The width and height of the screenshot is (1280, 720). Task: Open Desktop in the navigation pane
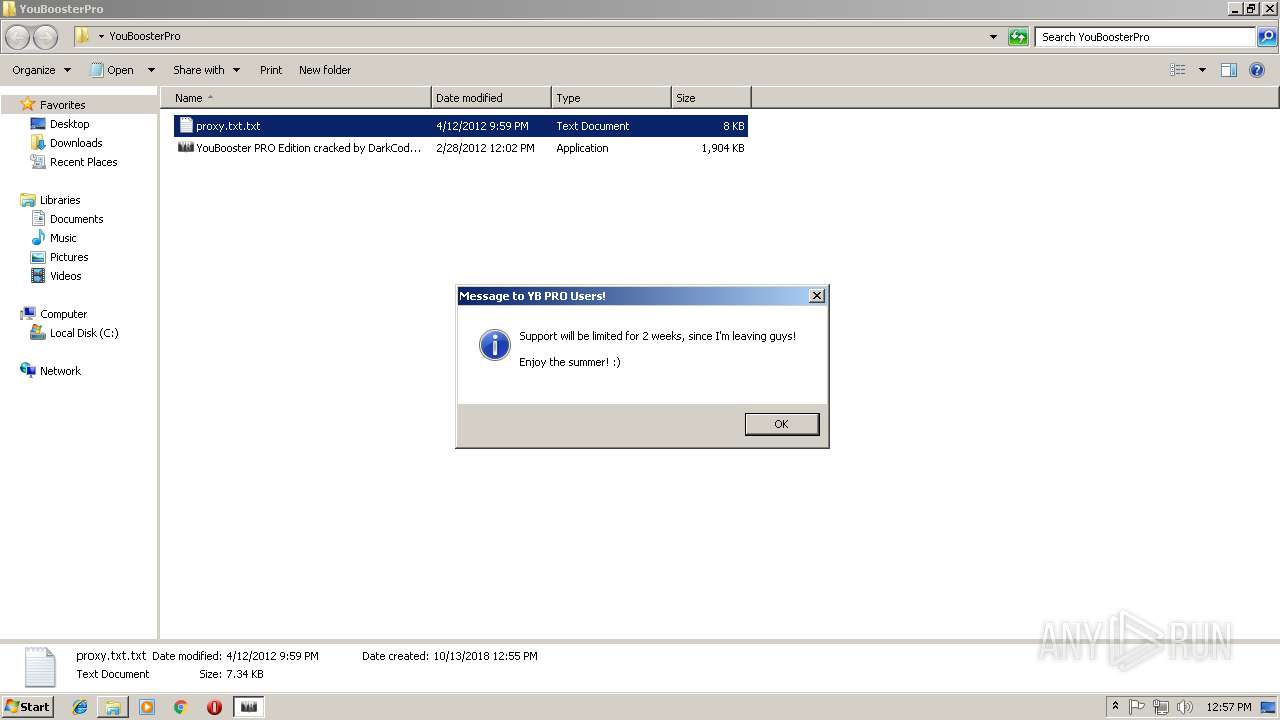point(69,124)
